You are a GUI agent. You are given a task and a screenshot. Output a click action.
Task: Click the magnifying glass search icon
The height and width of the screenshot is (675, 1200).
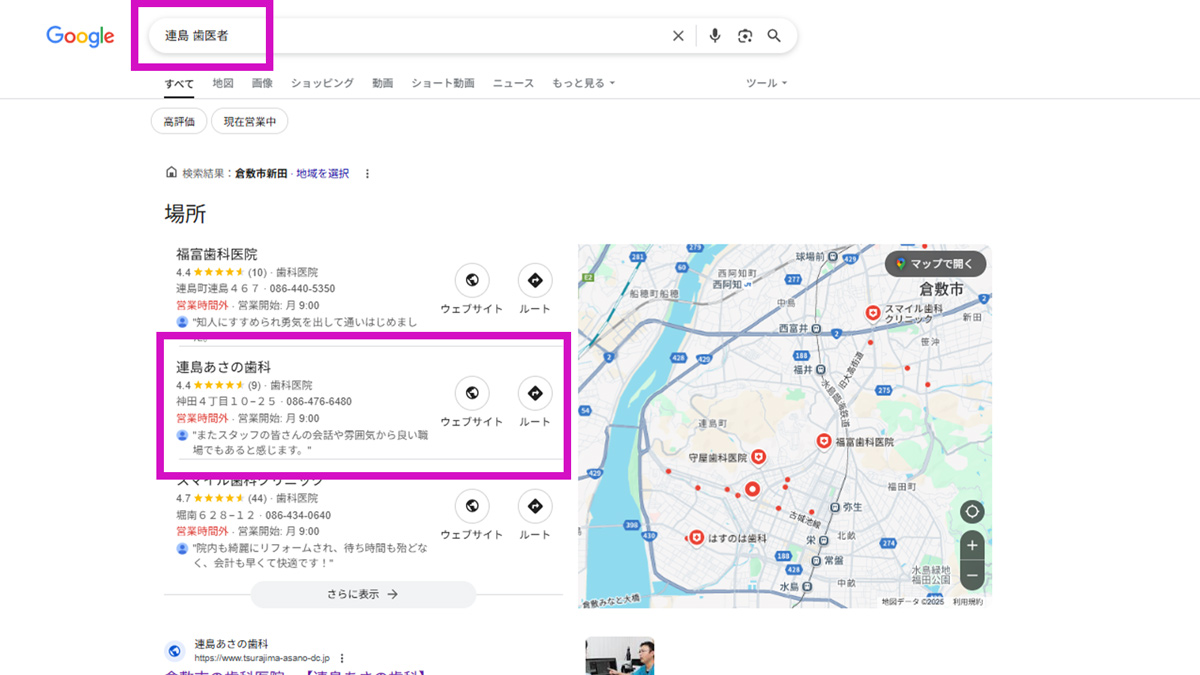[x=774, y=36]
